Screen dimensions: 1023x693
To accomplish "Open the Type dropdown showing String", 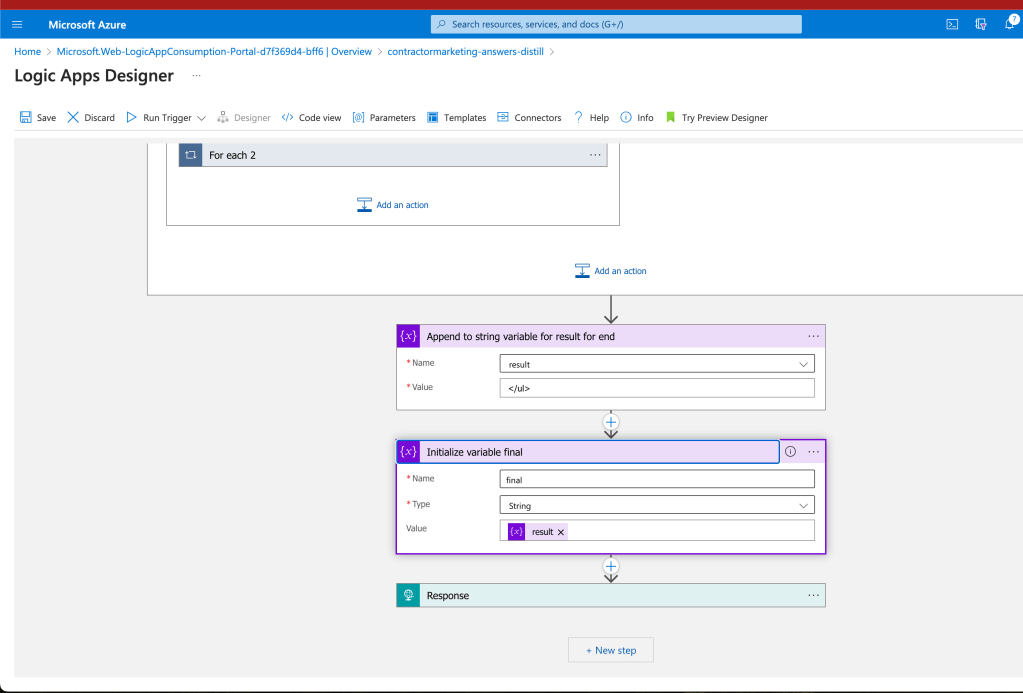I will pyautogui.click(x=657, y=506).
